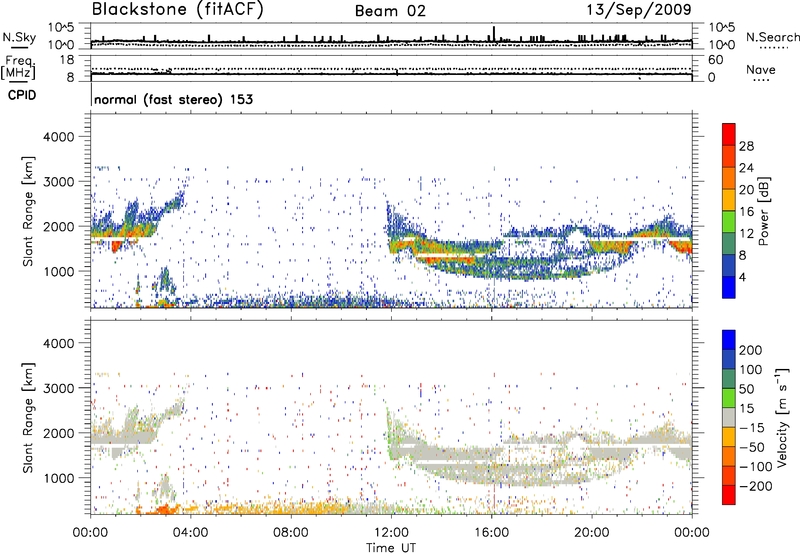Click the normal (fast stereo) 153 text
The width and height of the screenshot is (800, 554).
point(173,99)
